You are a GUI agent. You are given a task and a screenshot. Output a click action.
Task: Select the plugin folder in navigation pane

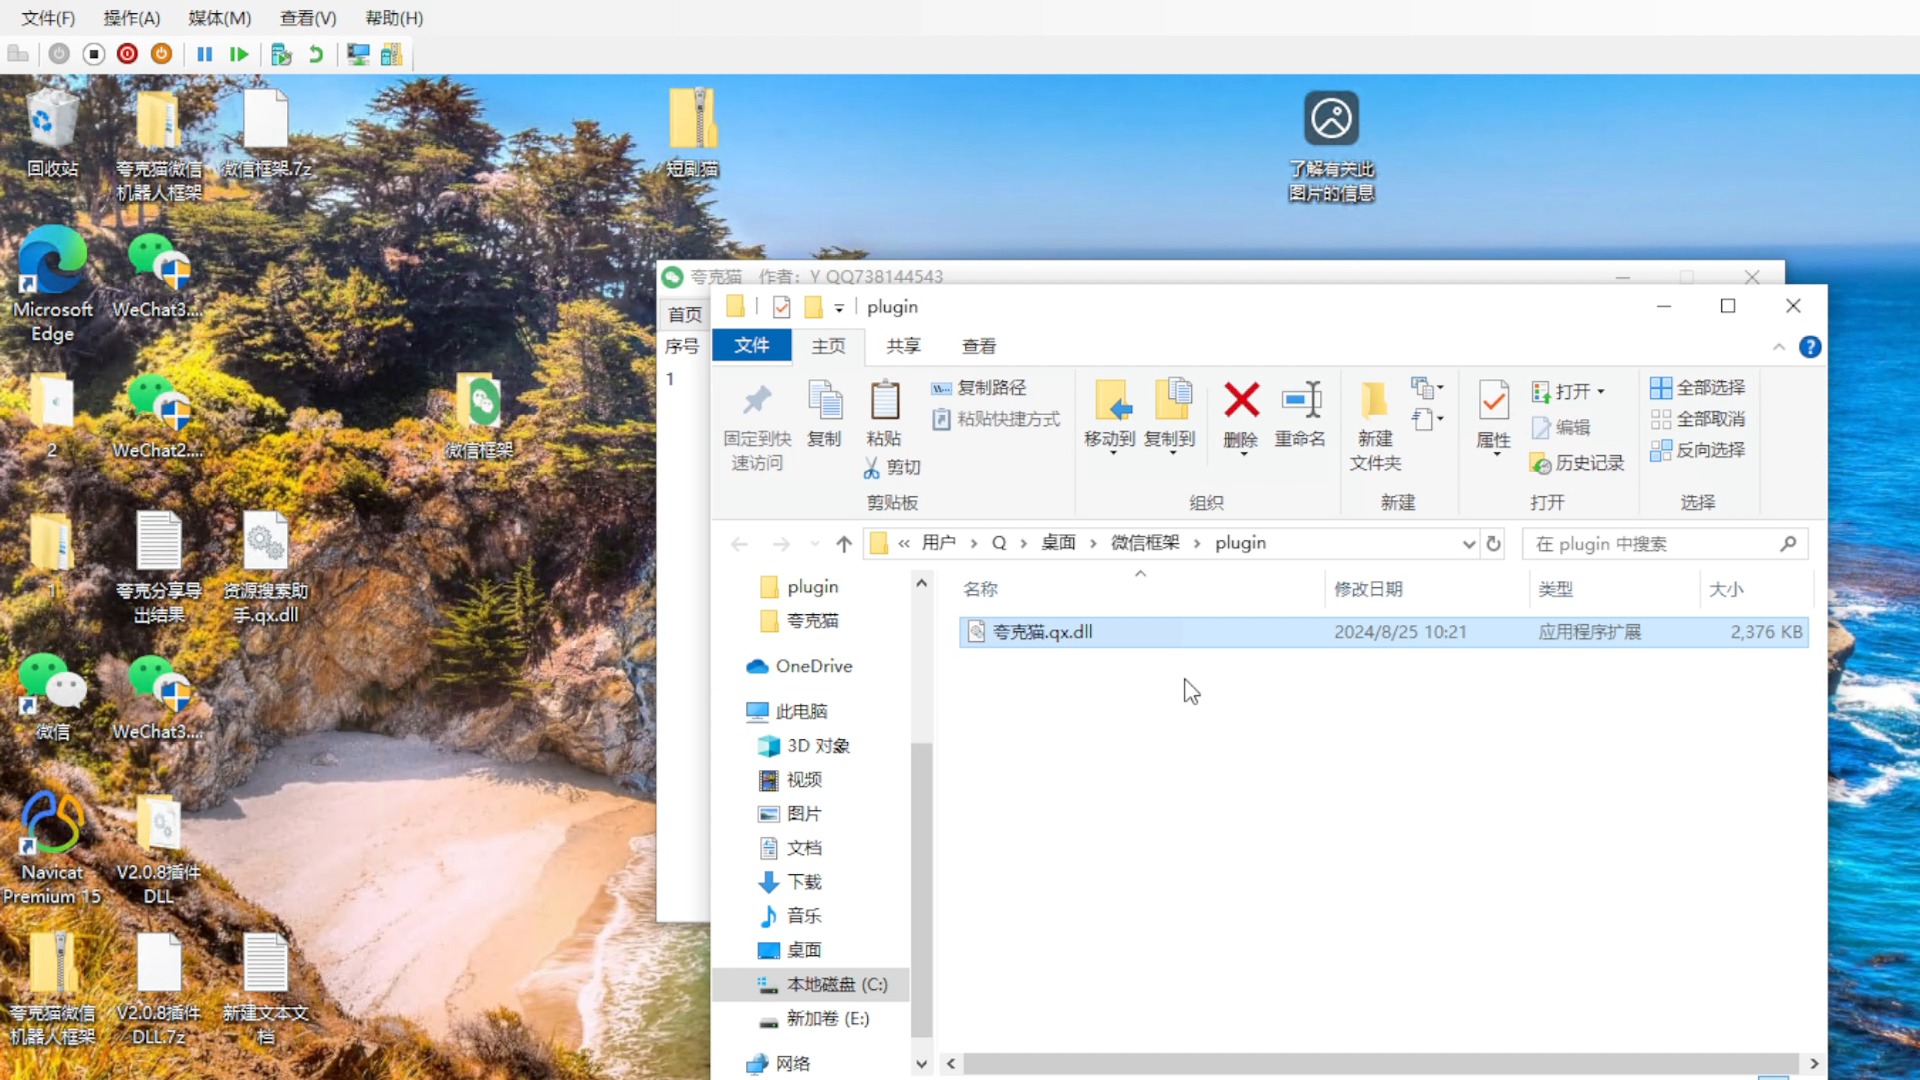[812, 587]
